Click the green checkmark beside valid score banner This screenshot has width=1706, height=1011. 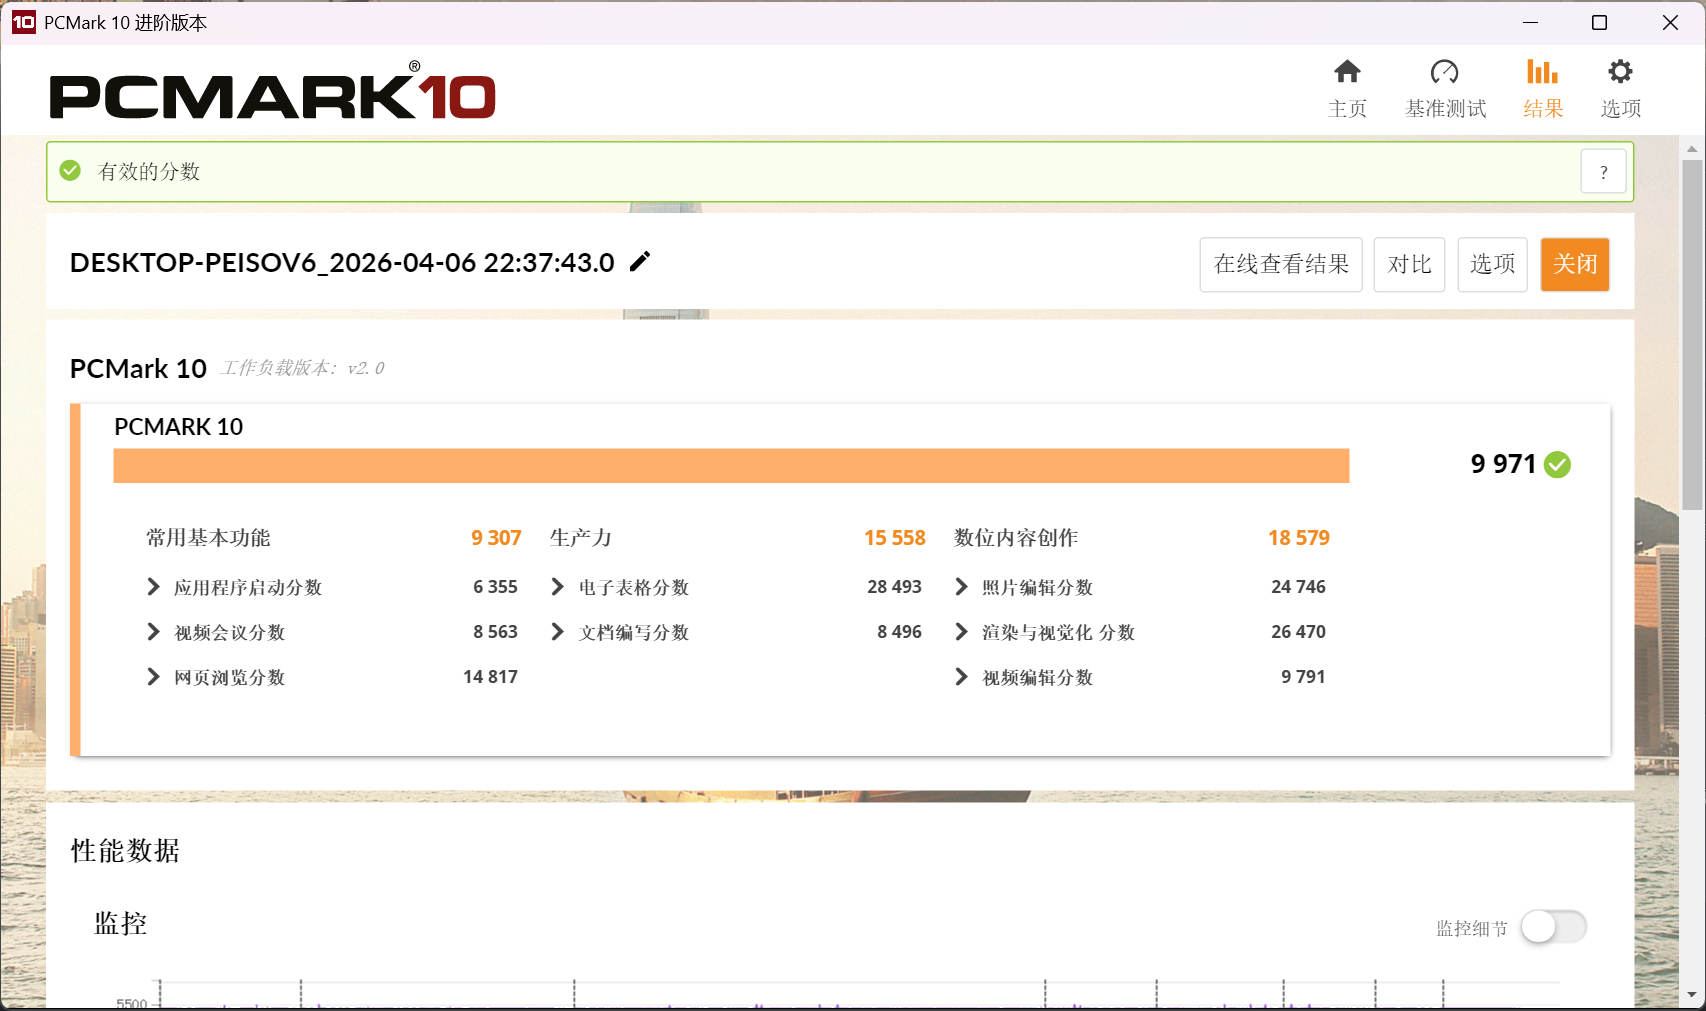click(x=70, y=171)
